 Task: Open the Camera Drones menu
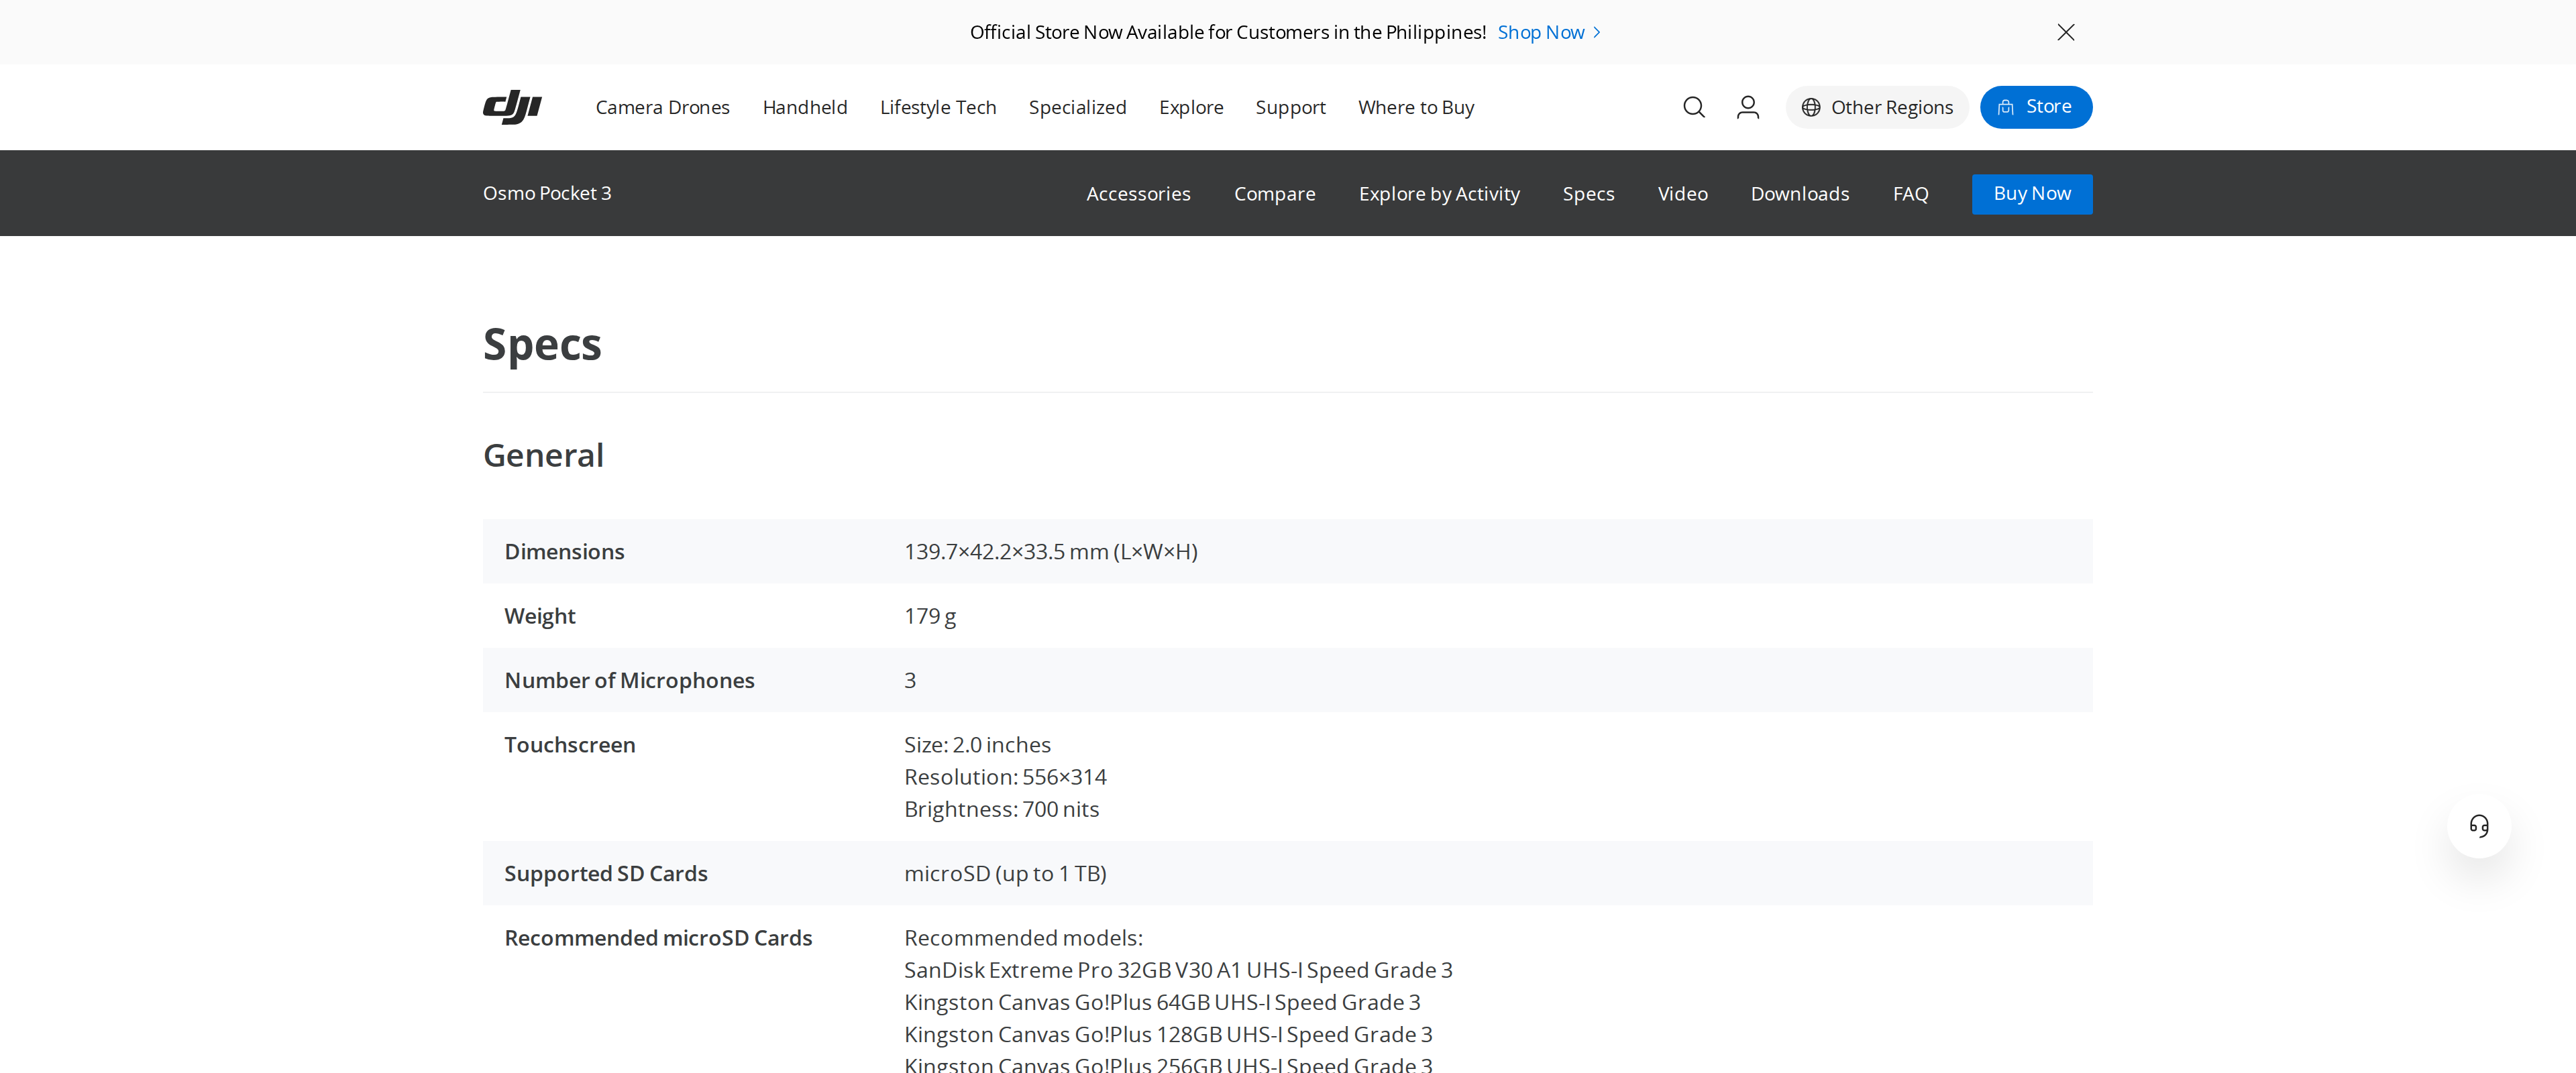[x=662, y=107]
